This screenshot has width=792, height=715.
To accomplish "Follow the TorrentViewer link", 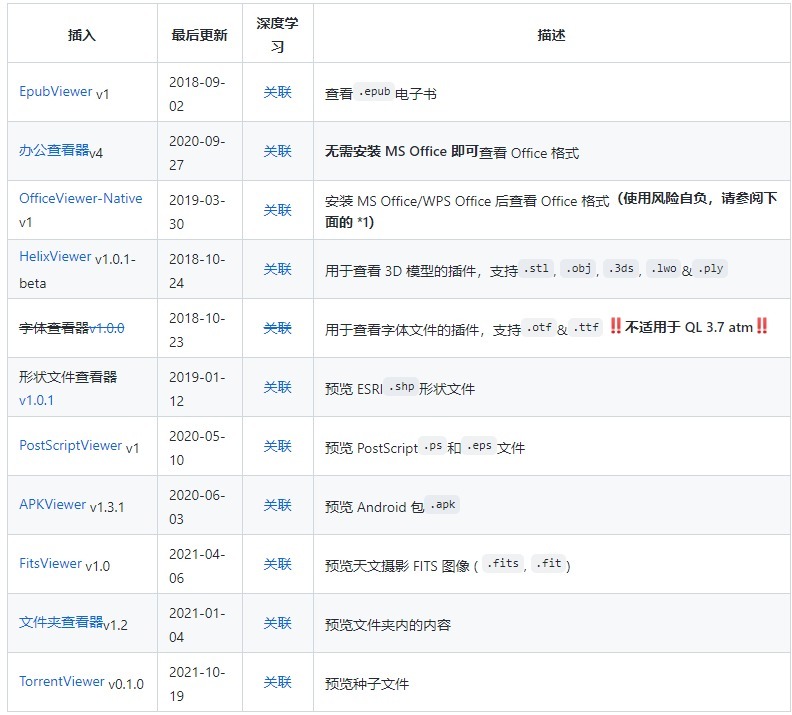I will click(x=61, y=682).
